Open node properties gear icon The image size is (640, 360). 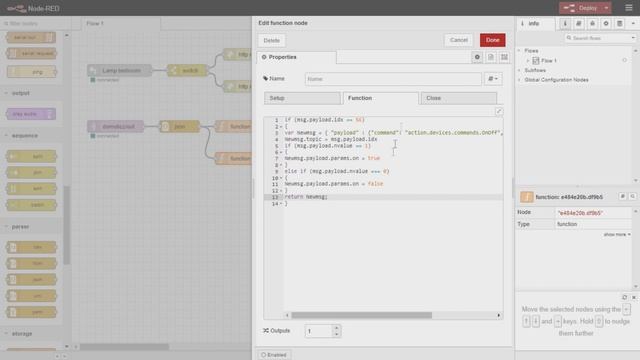pyautogui.click(x=477, y=57)
